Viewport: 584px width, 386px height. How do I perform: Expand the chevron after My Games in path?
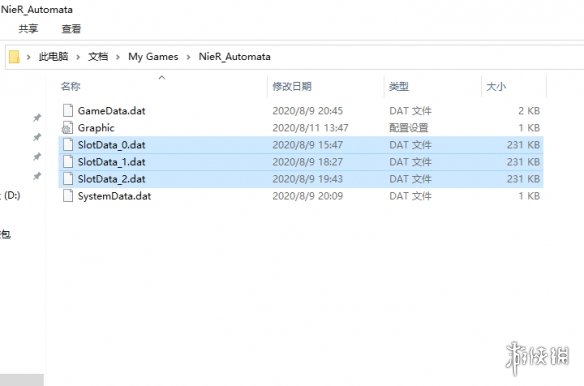pyautogui.click(x=188, y=57)
